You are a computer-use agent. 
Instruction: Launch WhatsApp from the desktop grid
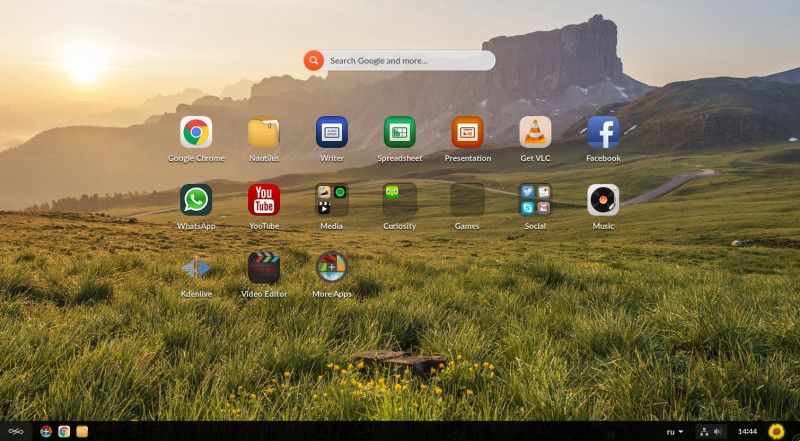coord(196,200)
